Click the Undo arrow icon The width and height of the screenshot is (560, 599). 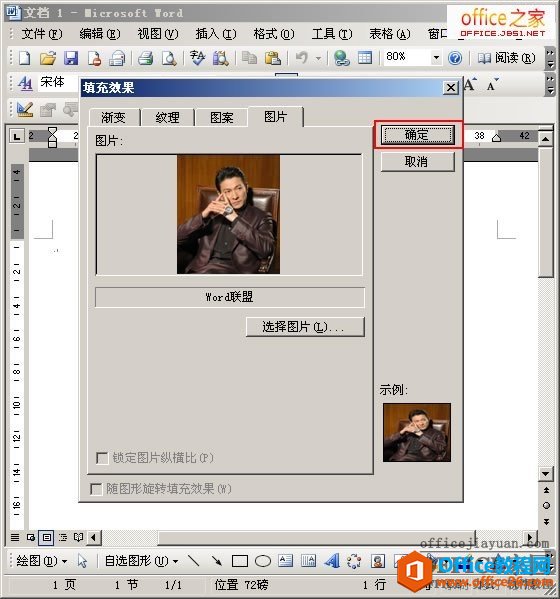coord(302,58)
